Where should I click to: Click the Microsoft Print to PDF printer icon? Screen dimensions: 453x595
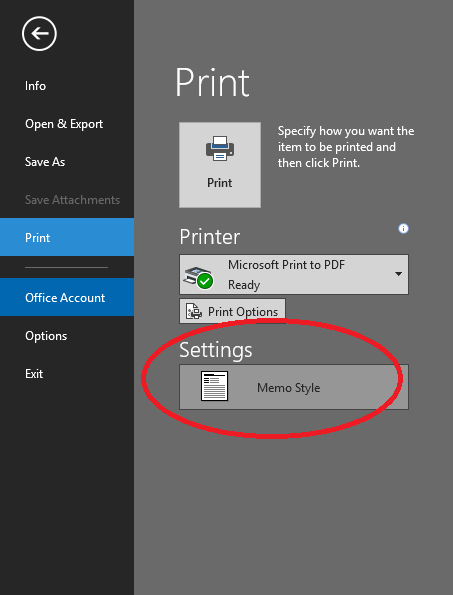click(x=198, y=277)
